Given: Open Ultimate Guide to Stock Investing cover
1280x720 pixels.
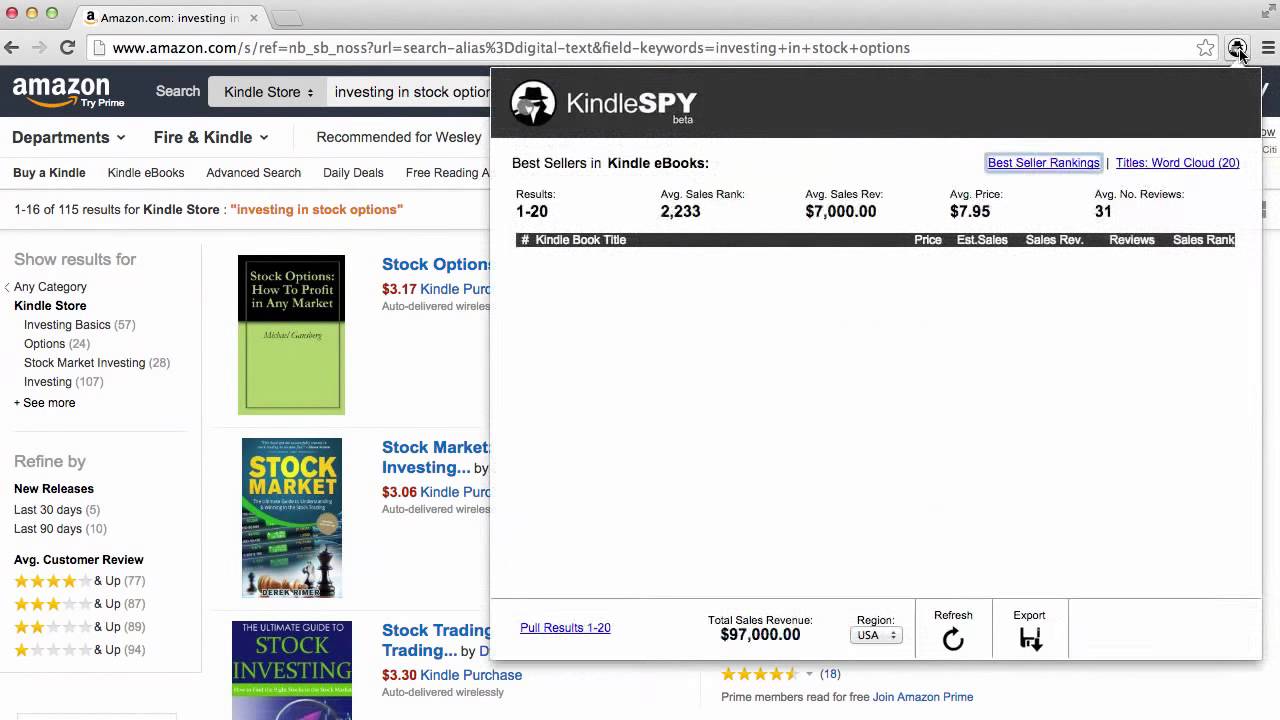Looking at the screenshot, I should click(292, 671).
